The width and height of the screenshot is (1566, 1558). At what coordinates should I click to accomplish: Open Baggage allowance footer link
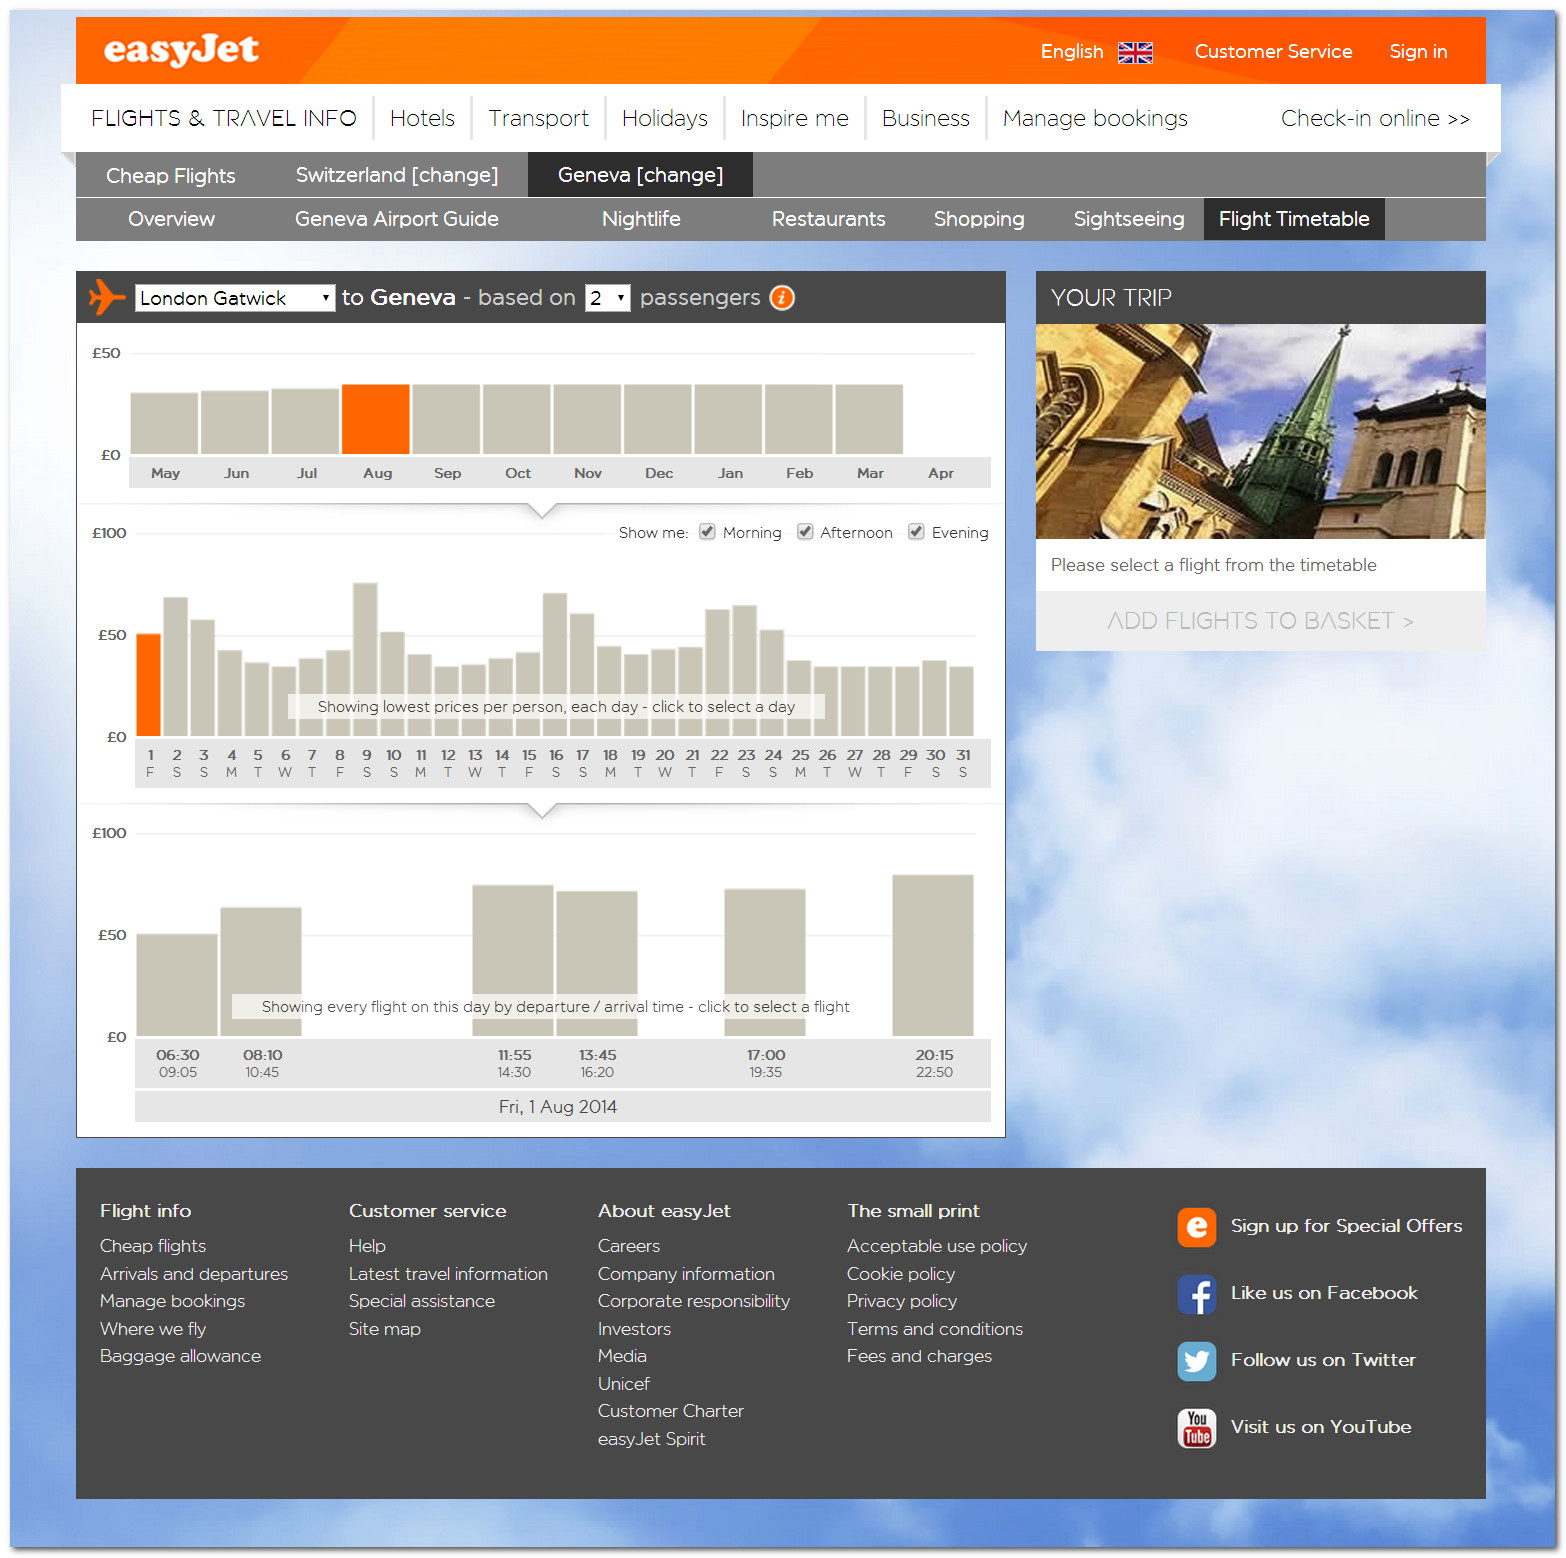180,1356
